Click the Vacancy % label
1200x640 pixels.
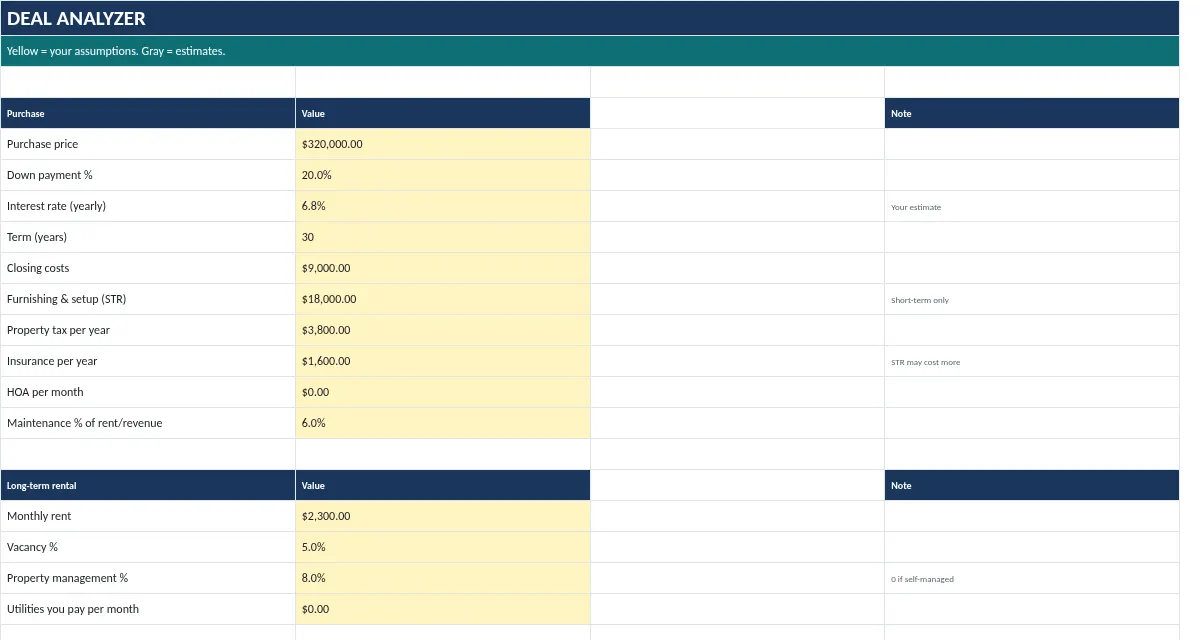coord(148,547)
